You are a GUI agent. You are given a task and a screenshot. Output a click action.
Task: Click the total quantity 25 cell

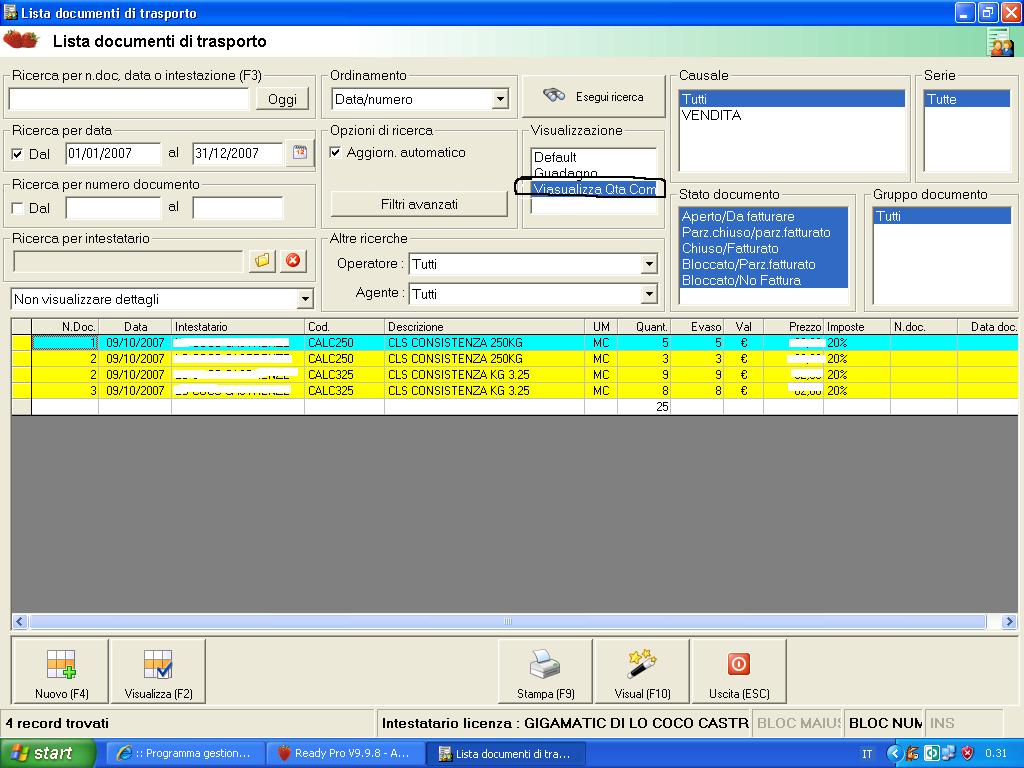point(644,406)
